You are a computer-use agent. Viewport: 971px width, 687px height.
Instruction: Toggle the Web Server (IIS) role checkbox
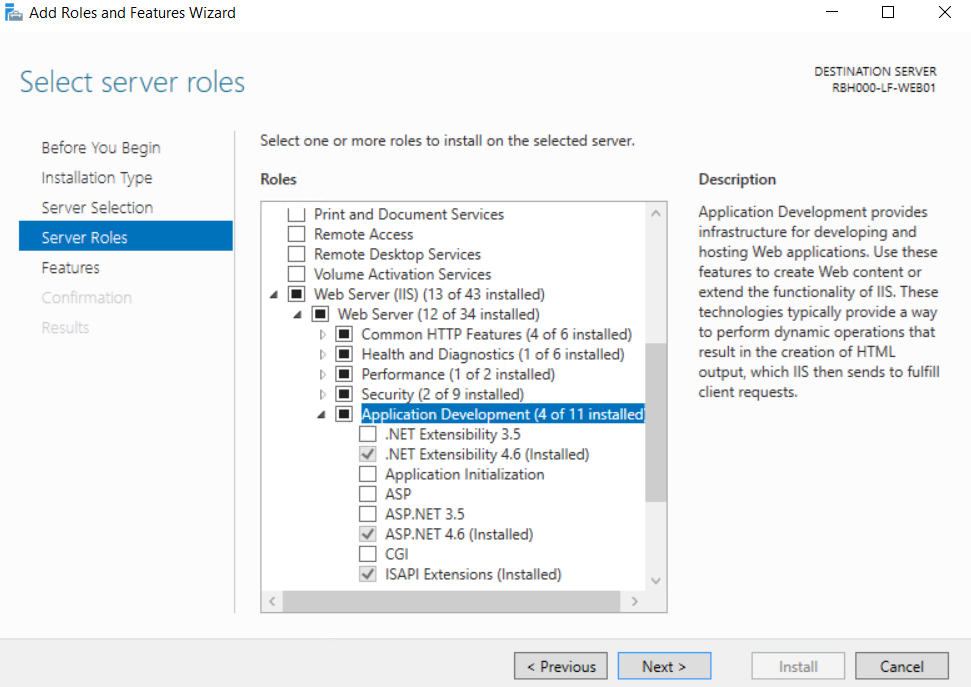pyautogui.click(x=297, y=294)
